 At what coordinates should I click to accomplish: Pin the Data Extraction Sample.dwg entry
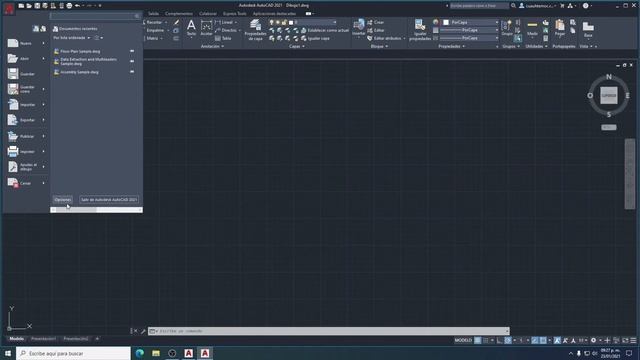[x=132, y=61]
